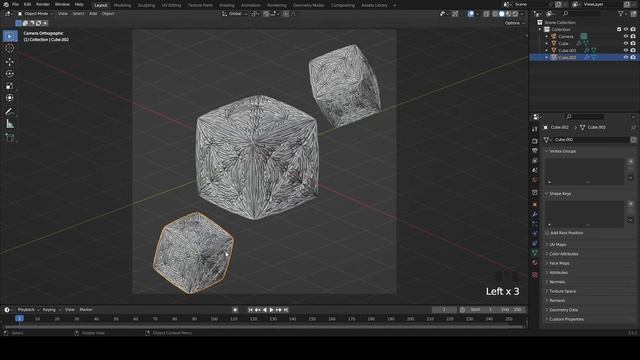Select the Annotate tool
The height and width of the screenshot is (360, 640).
coord(10,111)
